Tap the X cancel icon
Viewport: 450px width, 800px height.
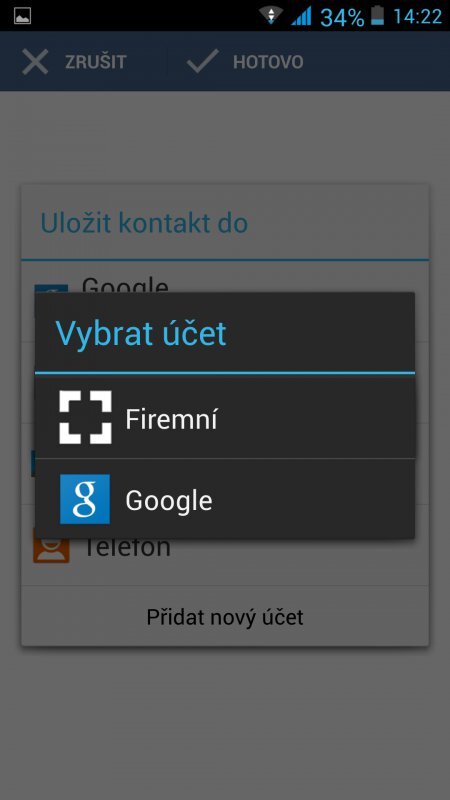(35, 62)
